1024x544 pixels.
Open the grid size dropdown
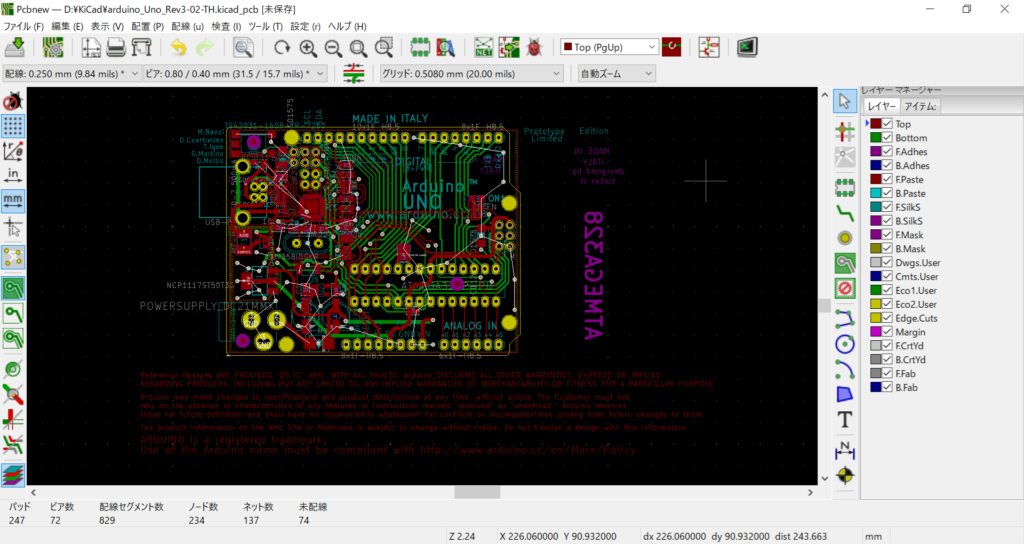tap(471, 74)
